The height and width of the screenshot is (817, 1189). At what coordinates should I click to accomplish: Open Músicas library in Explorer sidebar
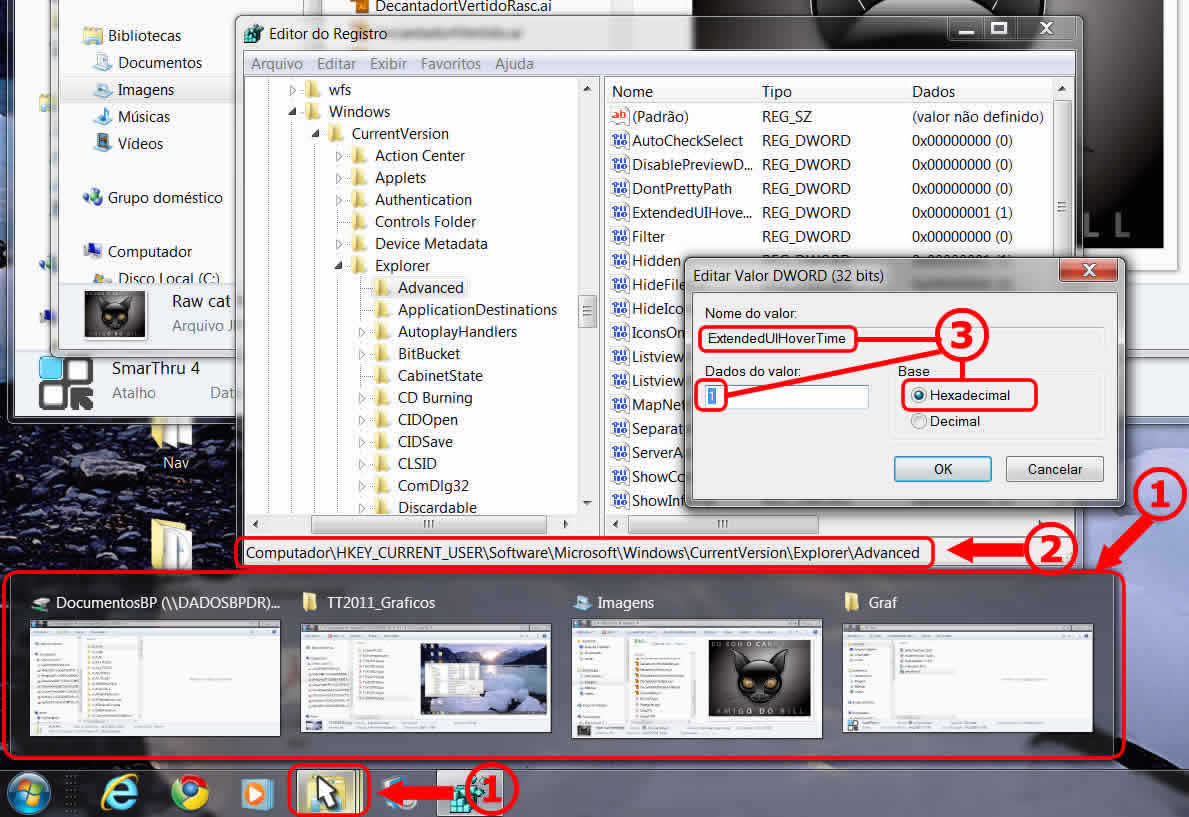pos(143,117)
